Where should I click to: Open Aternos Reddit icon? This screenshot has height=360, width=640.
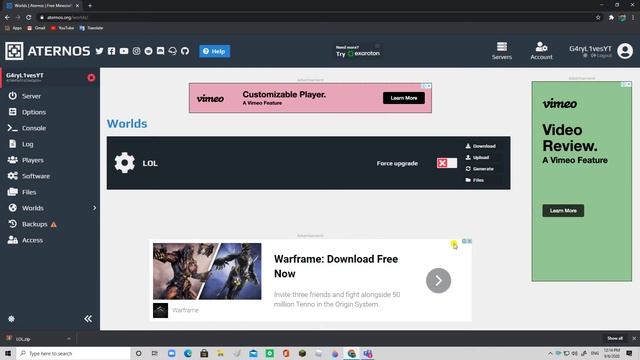coord(149,51)
